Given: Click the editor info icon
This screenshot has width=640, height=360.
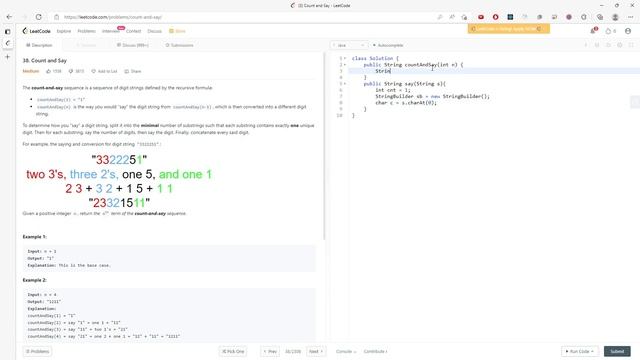Looking at the screenshot, I should click(585, 45).
